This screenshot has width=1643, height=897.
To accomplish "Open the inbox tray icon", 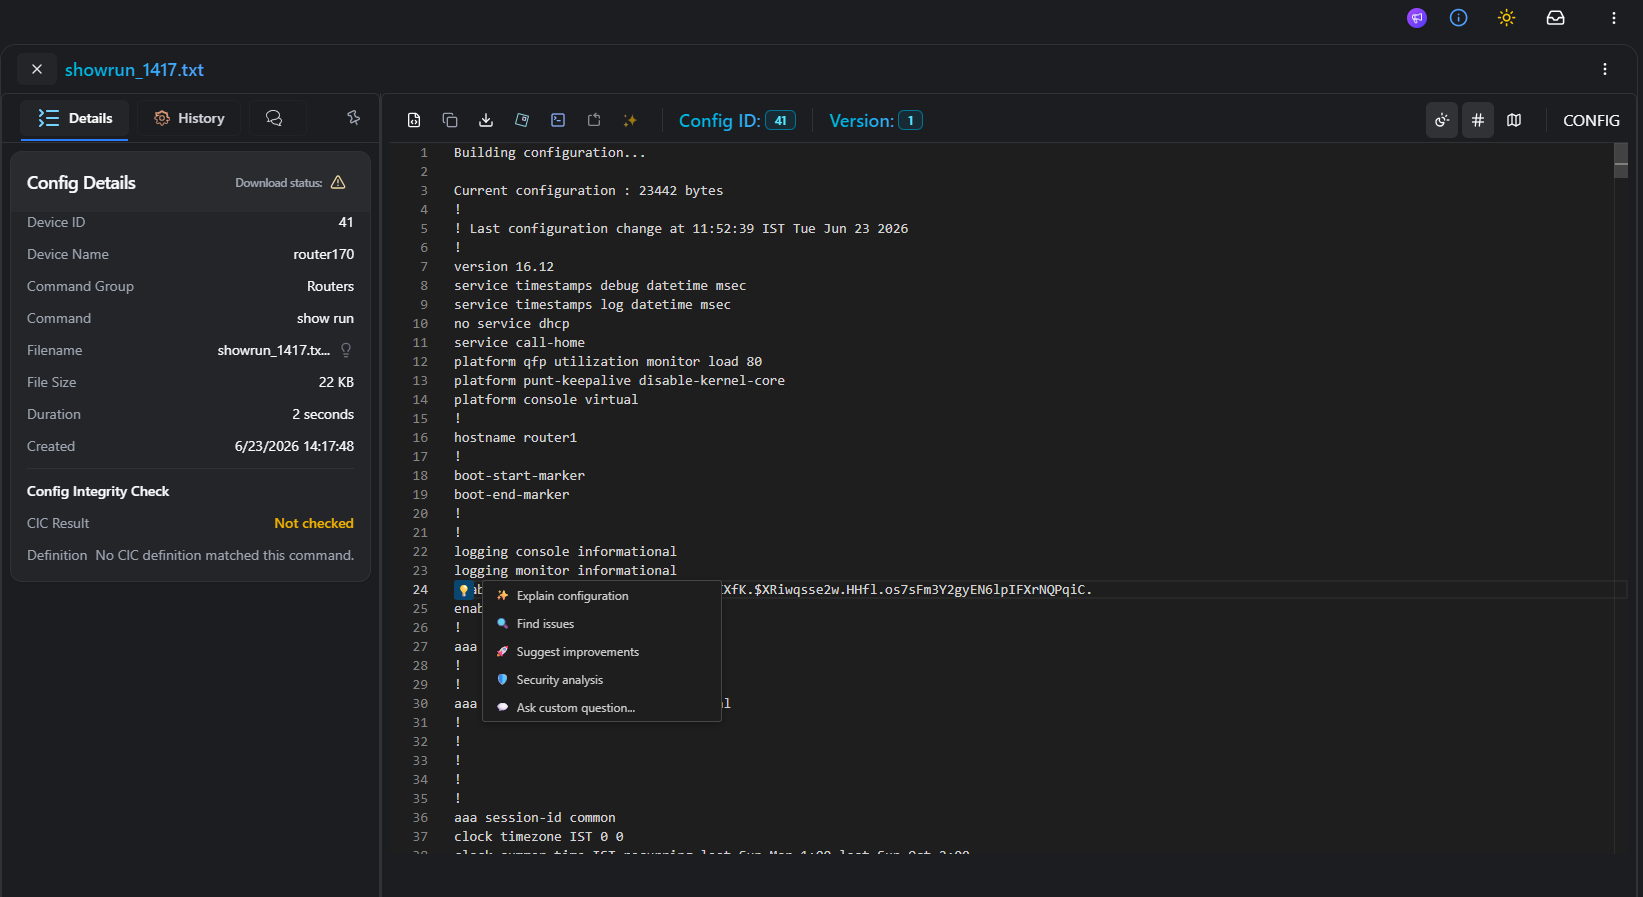I will click(x=1555, y=18).
